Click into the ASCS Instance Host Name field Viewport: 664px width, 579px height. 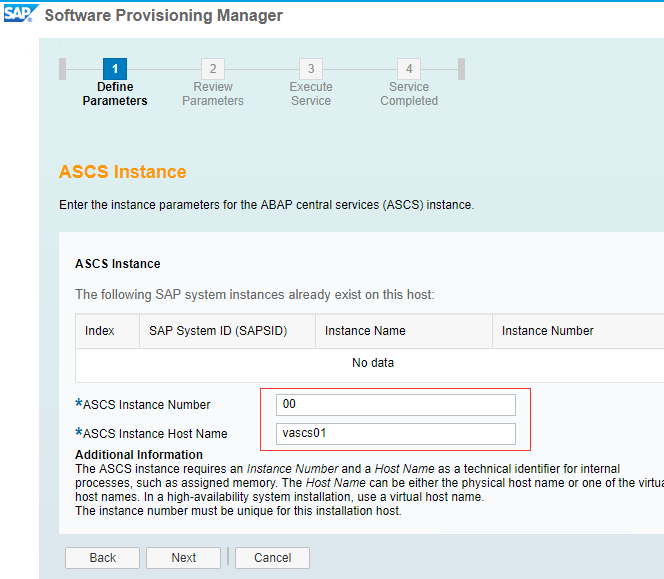pyautogui.click(x=396, y=433)
